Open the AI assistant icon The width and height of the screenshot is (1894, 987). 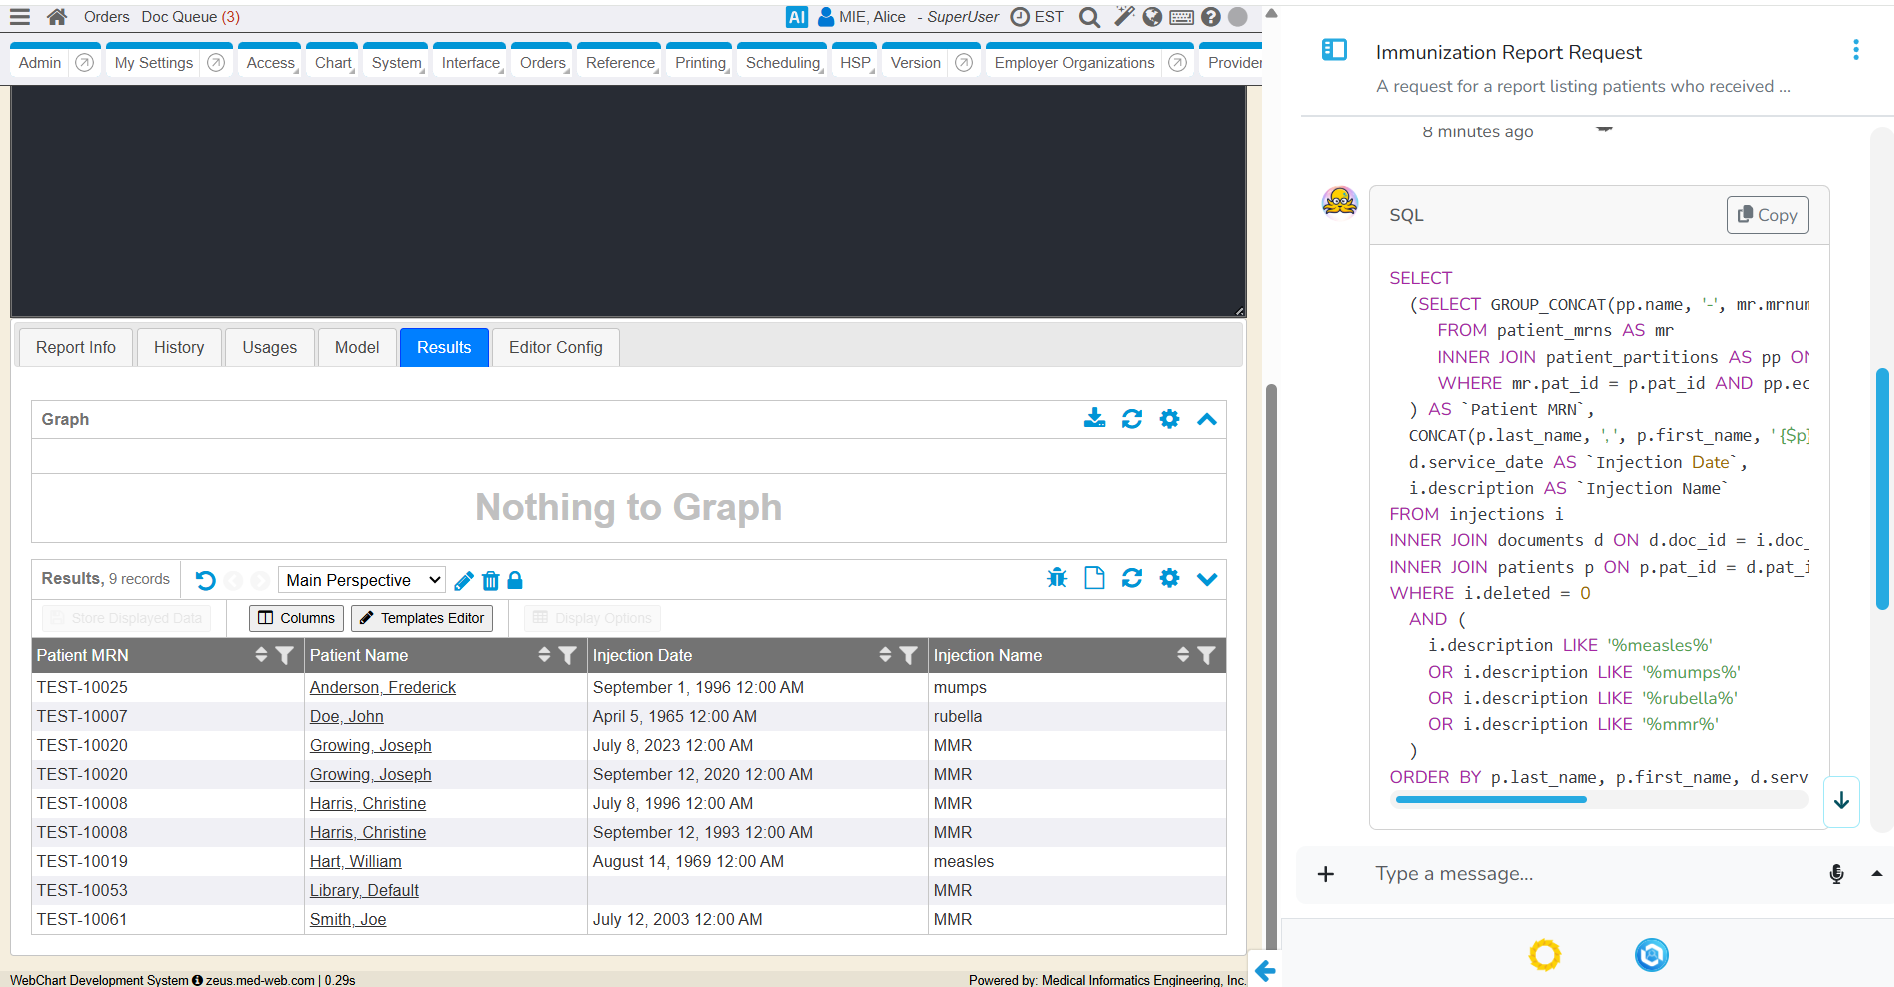pyautogui.click(x=796, y=17)
